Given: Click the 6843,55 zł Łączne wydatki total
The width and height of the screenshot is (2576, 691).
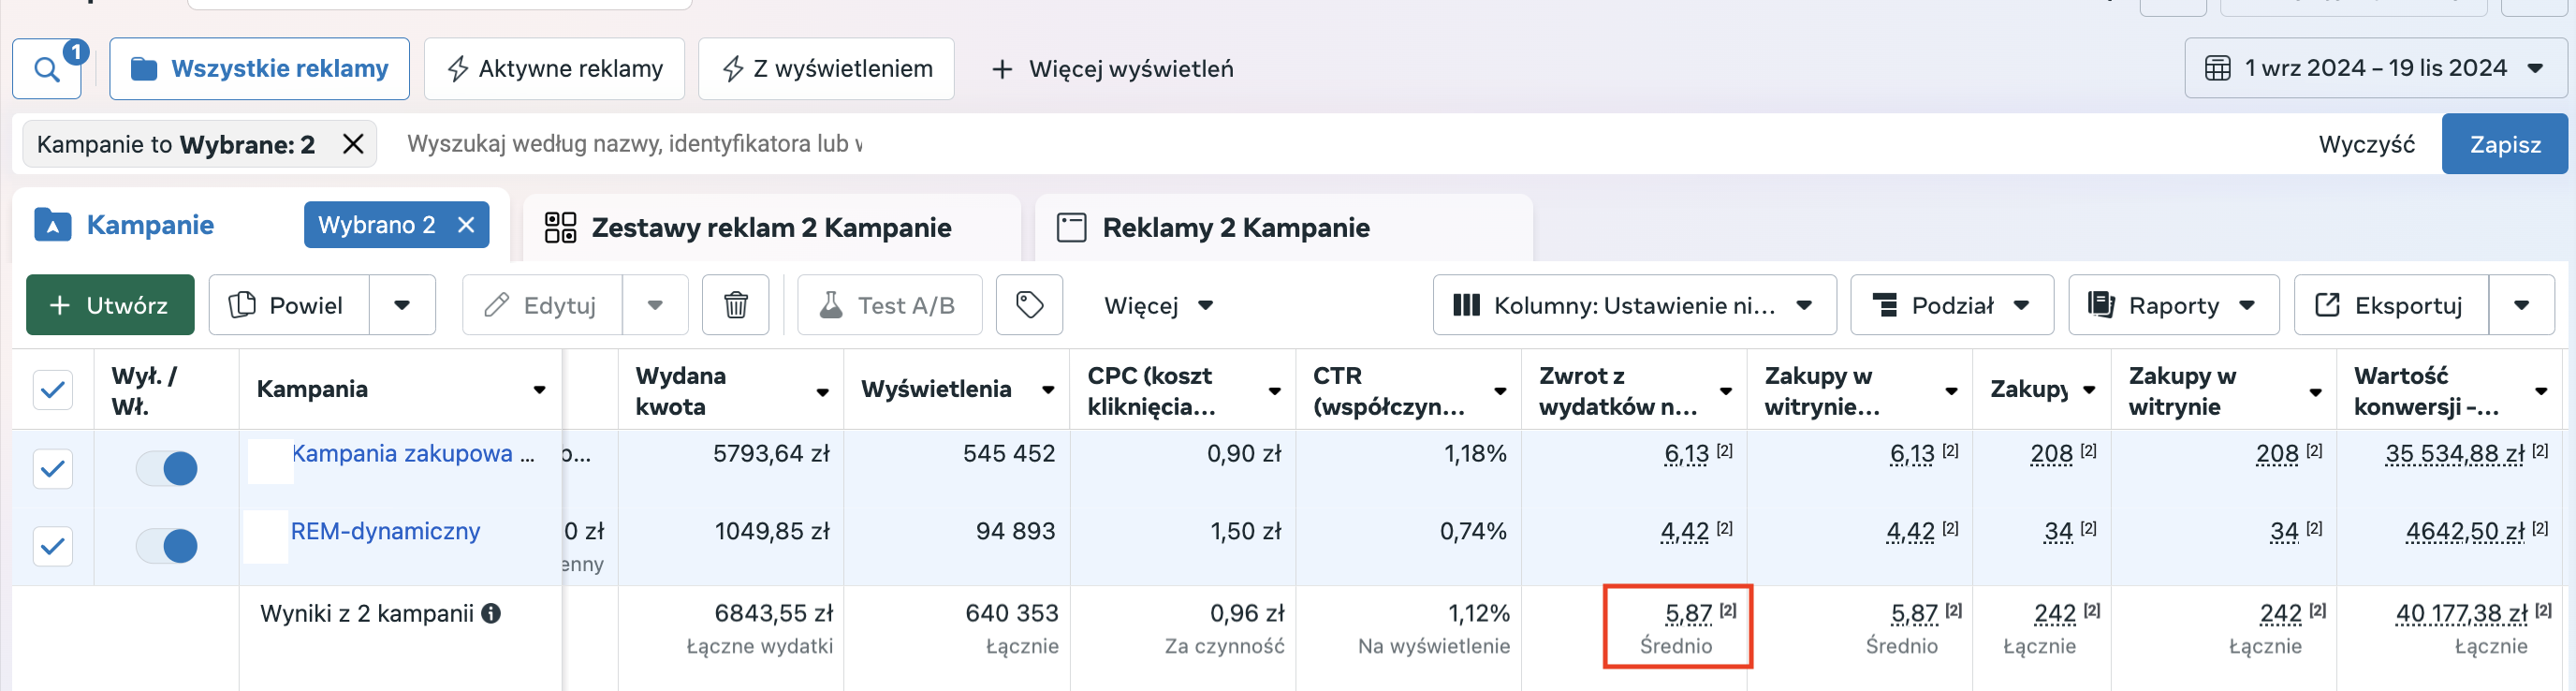Looking at the screenshot, I should [773, 613].
